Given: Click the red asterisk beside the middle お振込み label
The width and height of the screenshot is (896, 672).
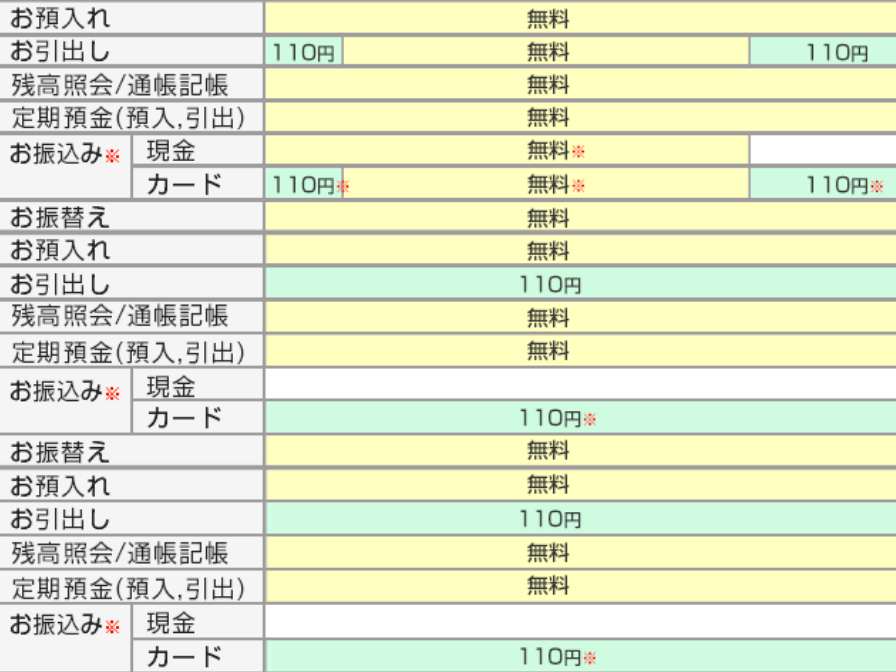Looking at the screenshot, I should (112, 393).
